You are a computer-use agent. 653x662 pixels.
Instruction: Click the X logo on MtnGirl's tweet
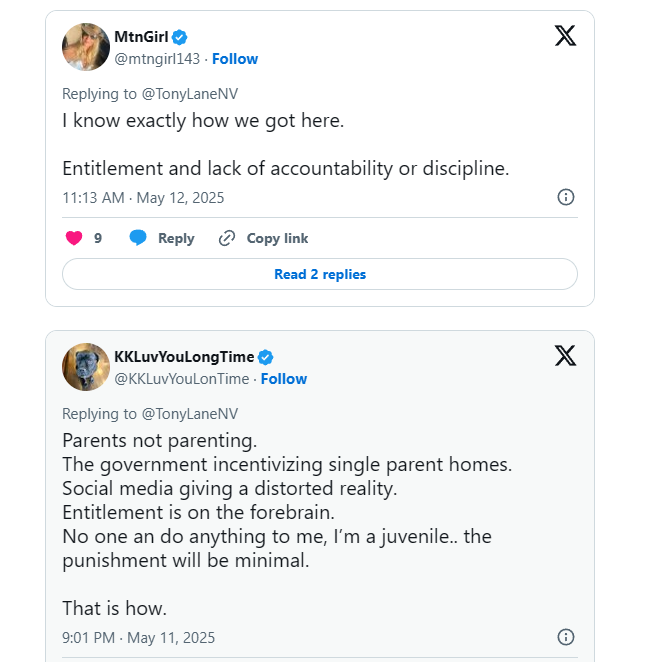pos(565,35)
